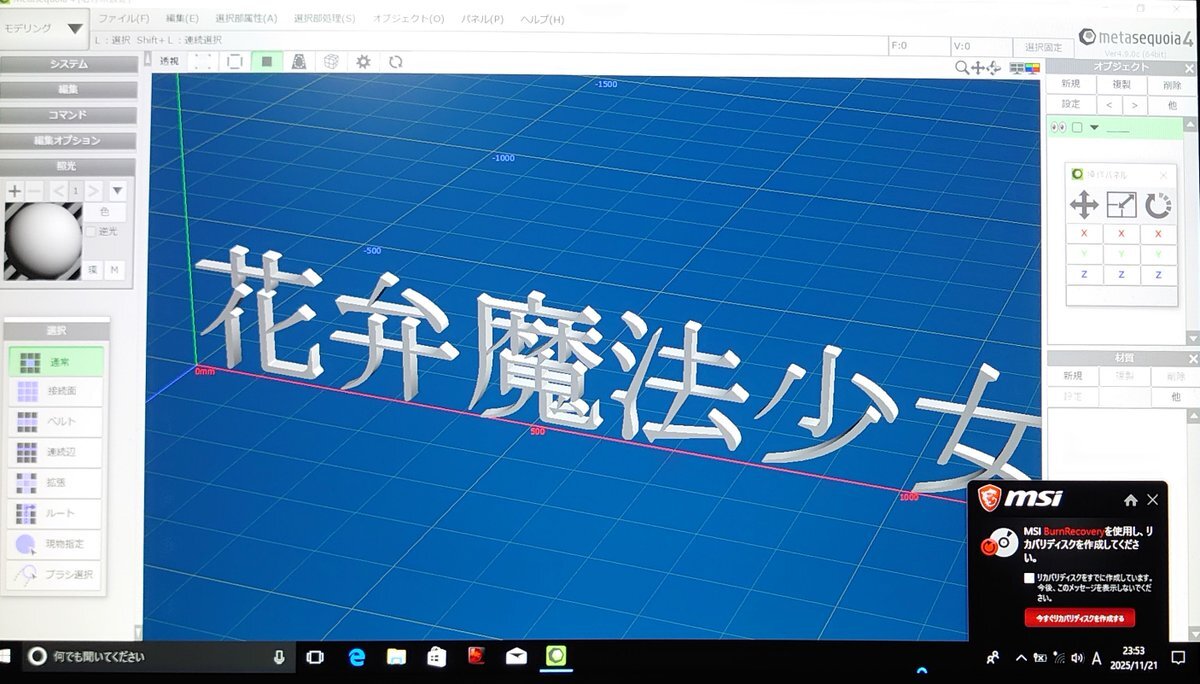Click the move tool in the operation panel
Viewport: 1200px width, 684px height.
point(1084,206)
